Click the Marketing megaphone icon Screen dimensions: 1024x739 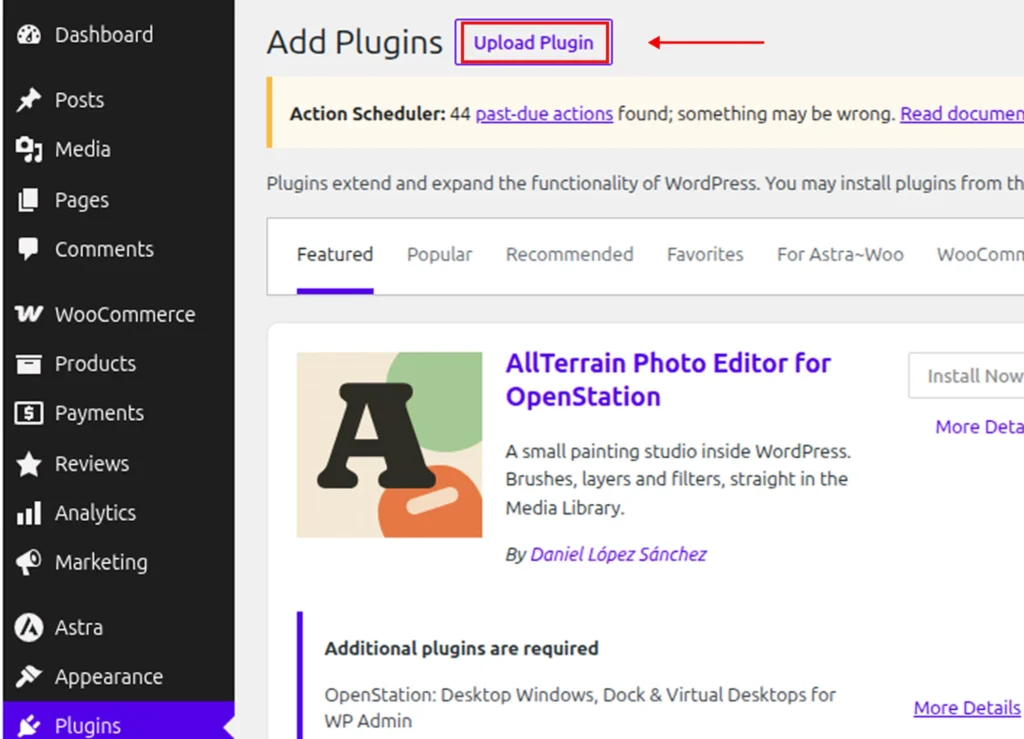[x=29, y=562]
